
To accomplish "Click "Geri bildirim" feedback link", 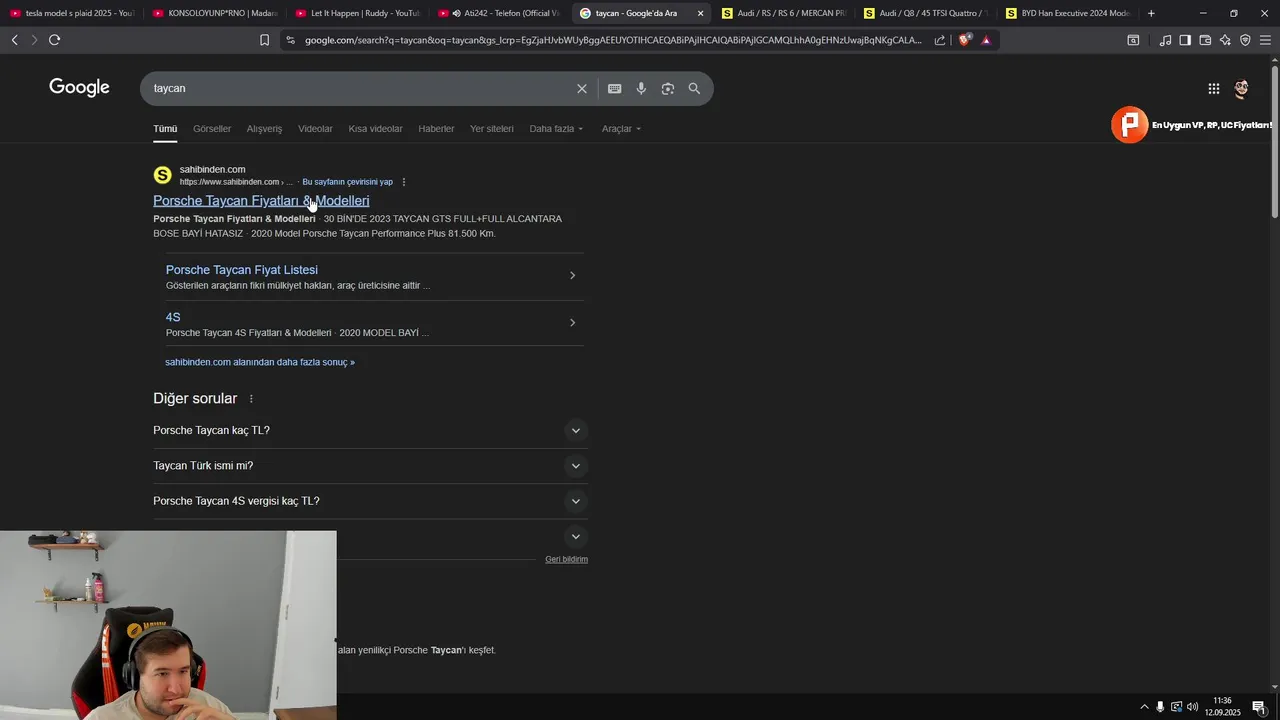I will tap(566, 559).
